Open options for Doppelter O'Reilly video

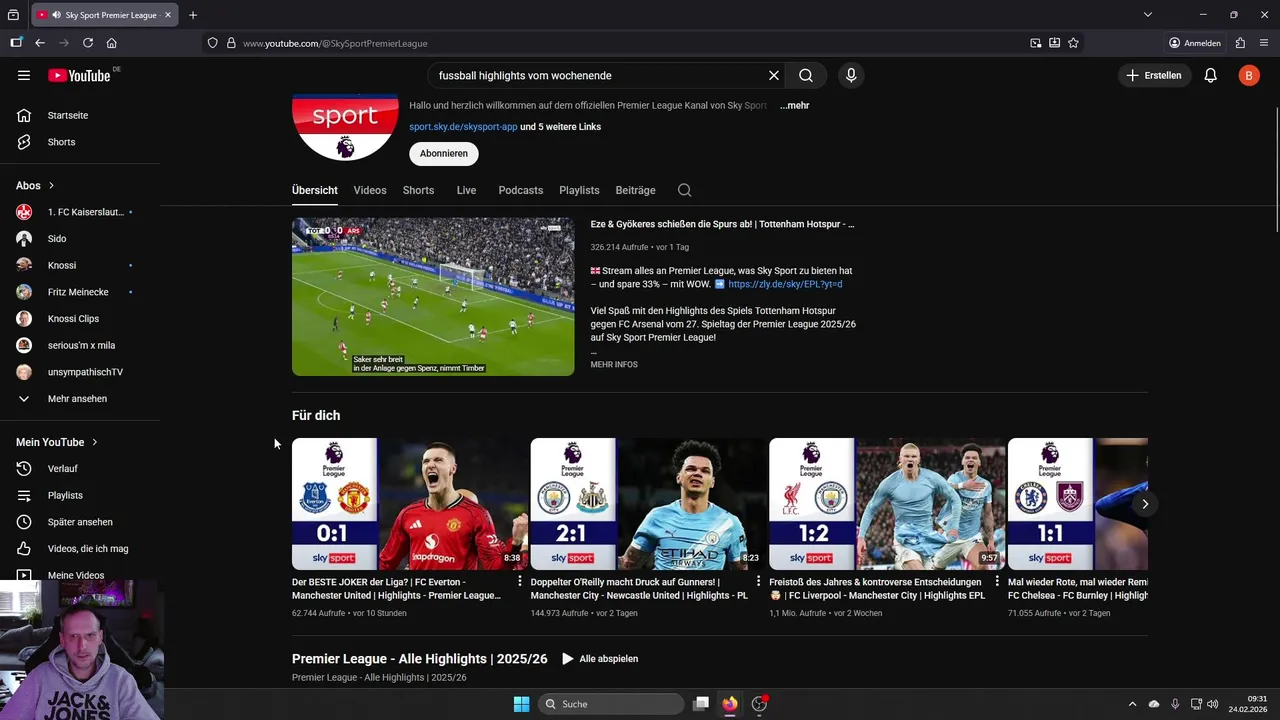click(758, 581)
